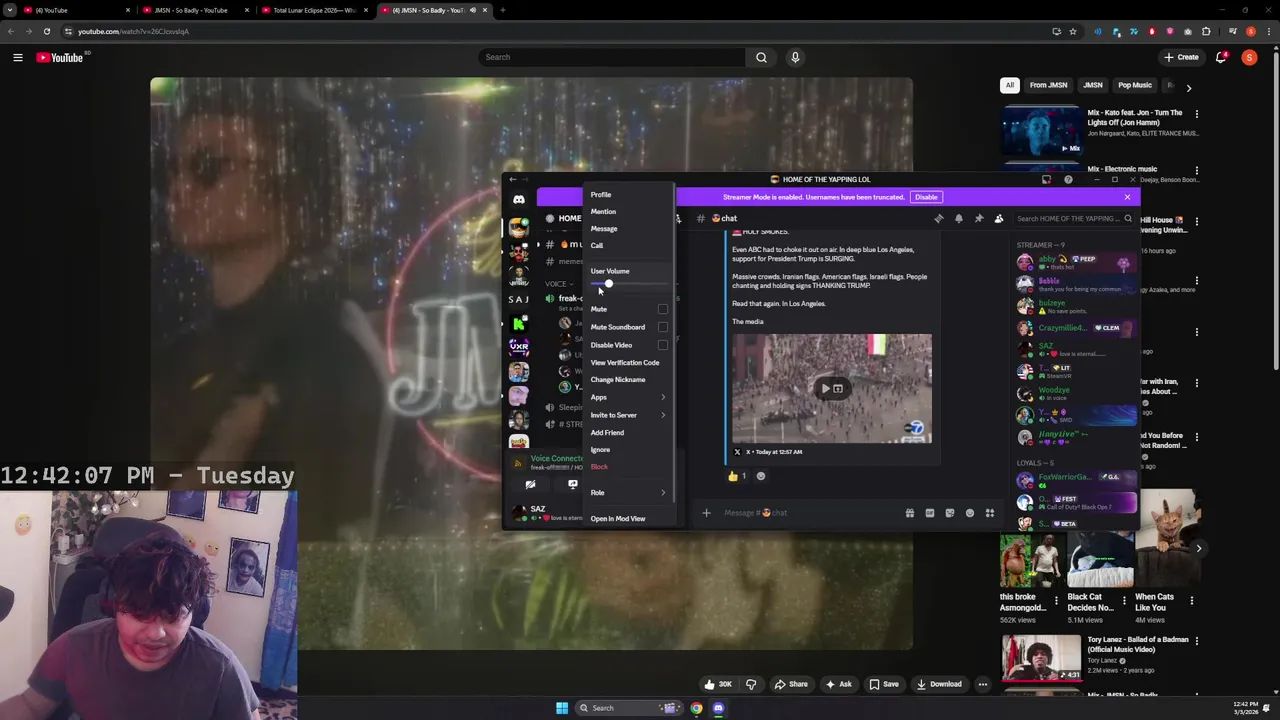Click Download button under video
This screenshot has height=720, width=1280.
pos(938,684)
